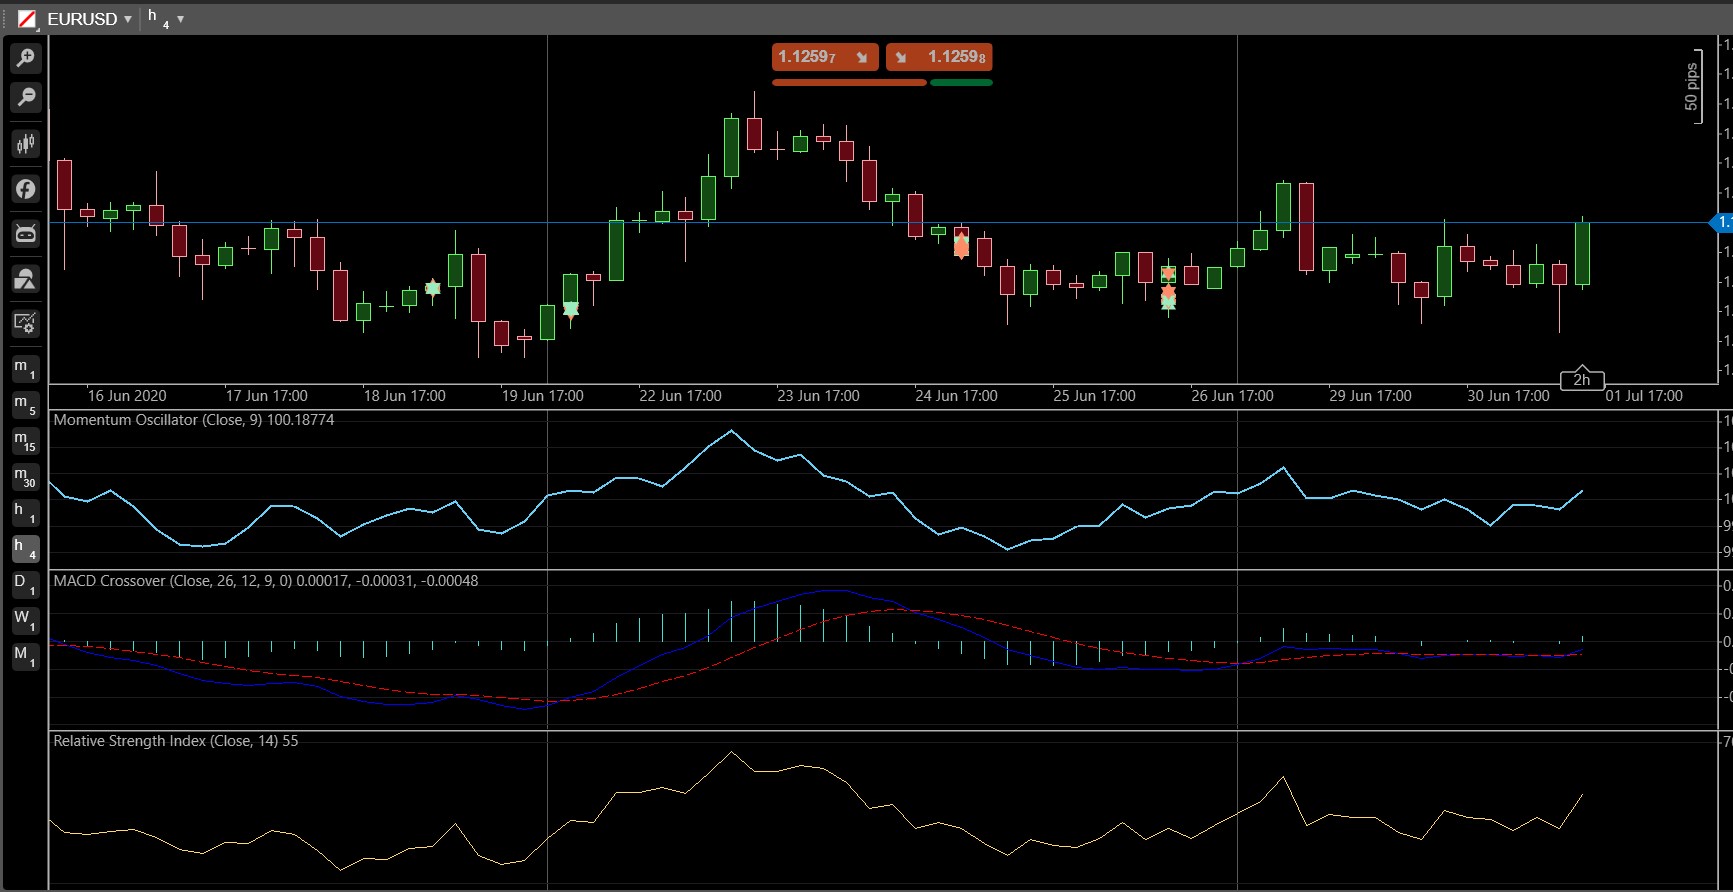This screenshot has width=1733, height=892.
Task: Click the red diagonal line tool icon
Action: coord(27,19)
